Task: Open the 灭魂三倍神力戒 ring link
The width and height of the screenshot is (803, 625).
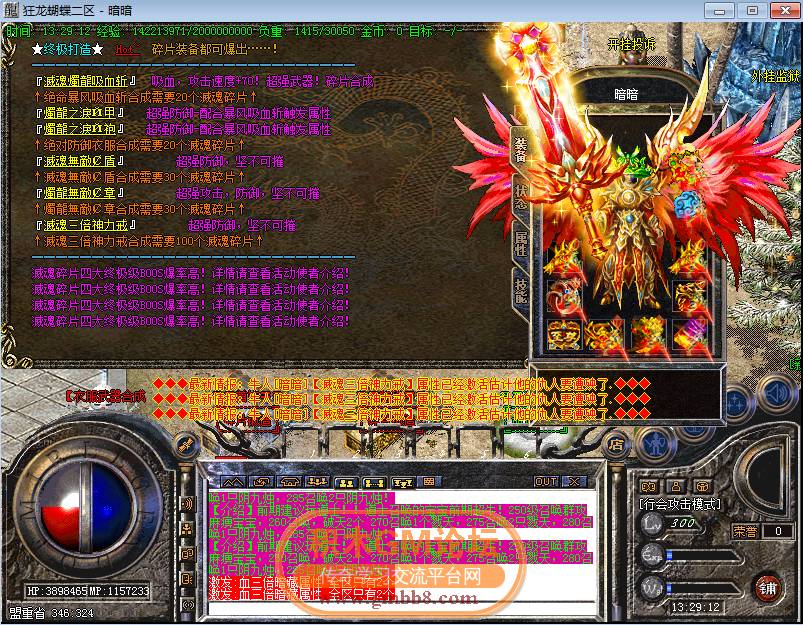Action: [x=85, y=225]
